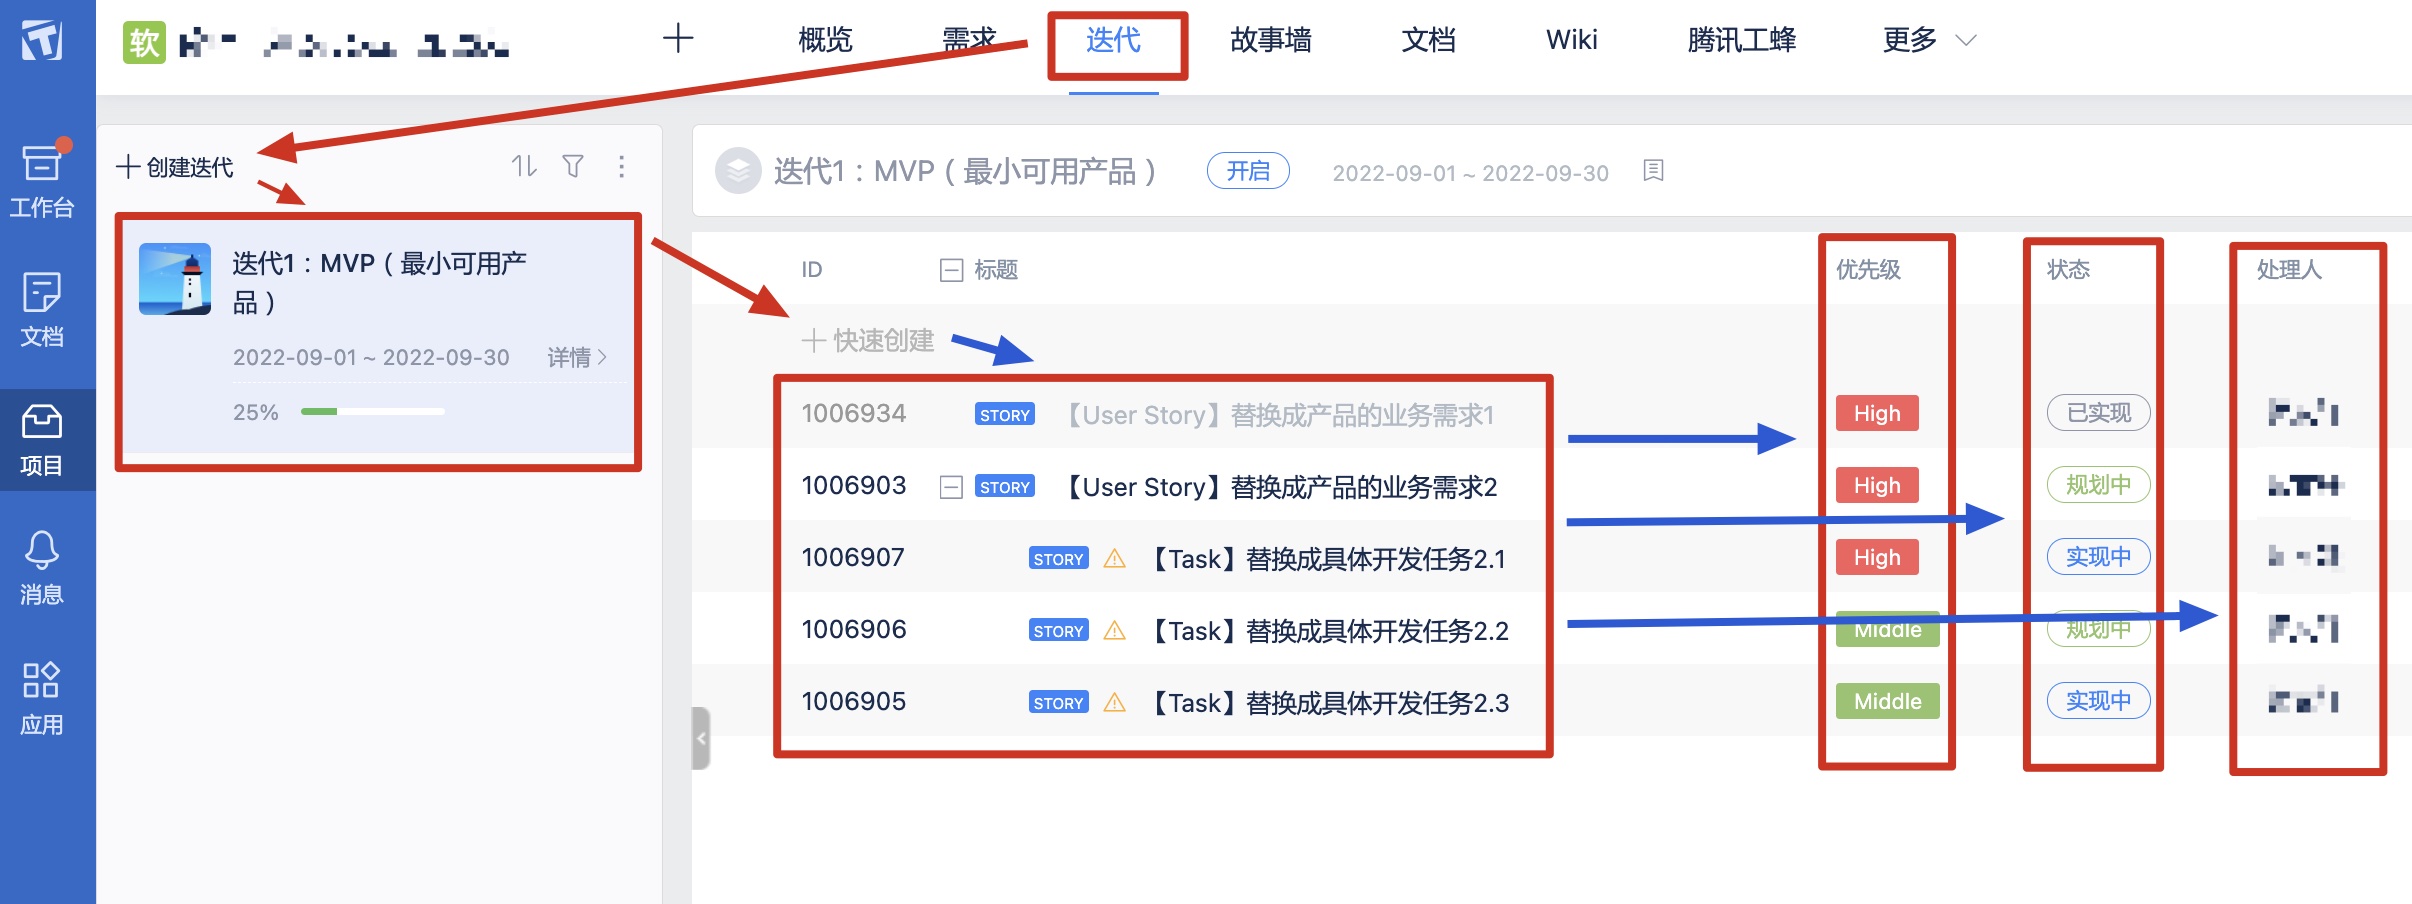Click the ID column header
This screenshot has width=2412, height=904.
[811, 270]
